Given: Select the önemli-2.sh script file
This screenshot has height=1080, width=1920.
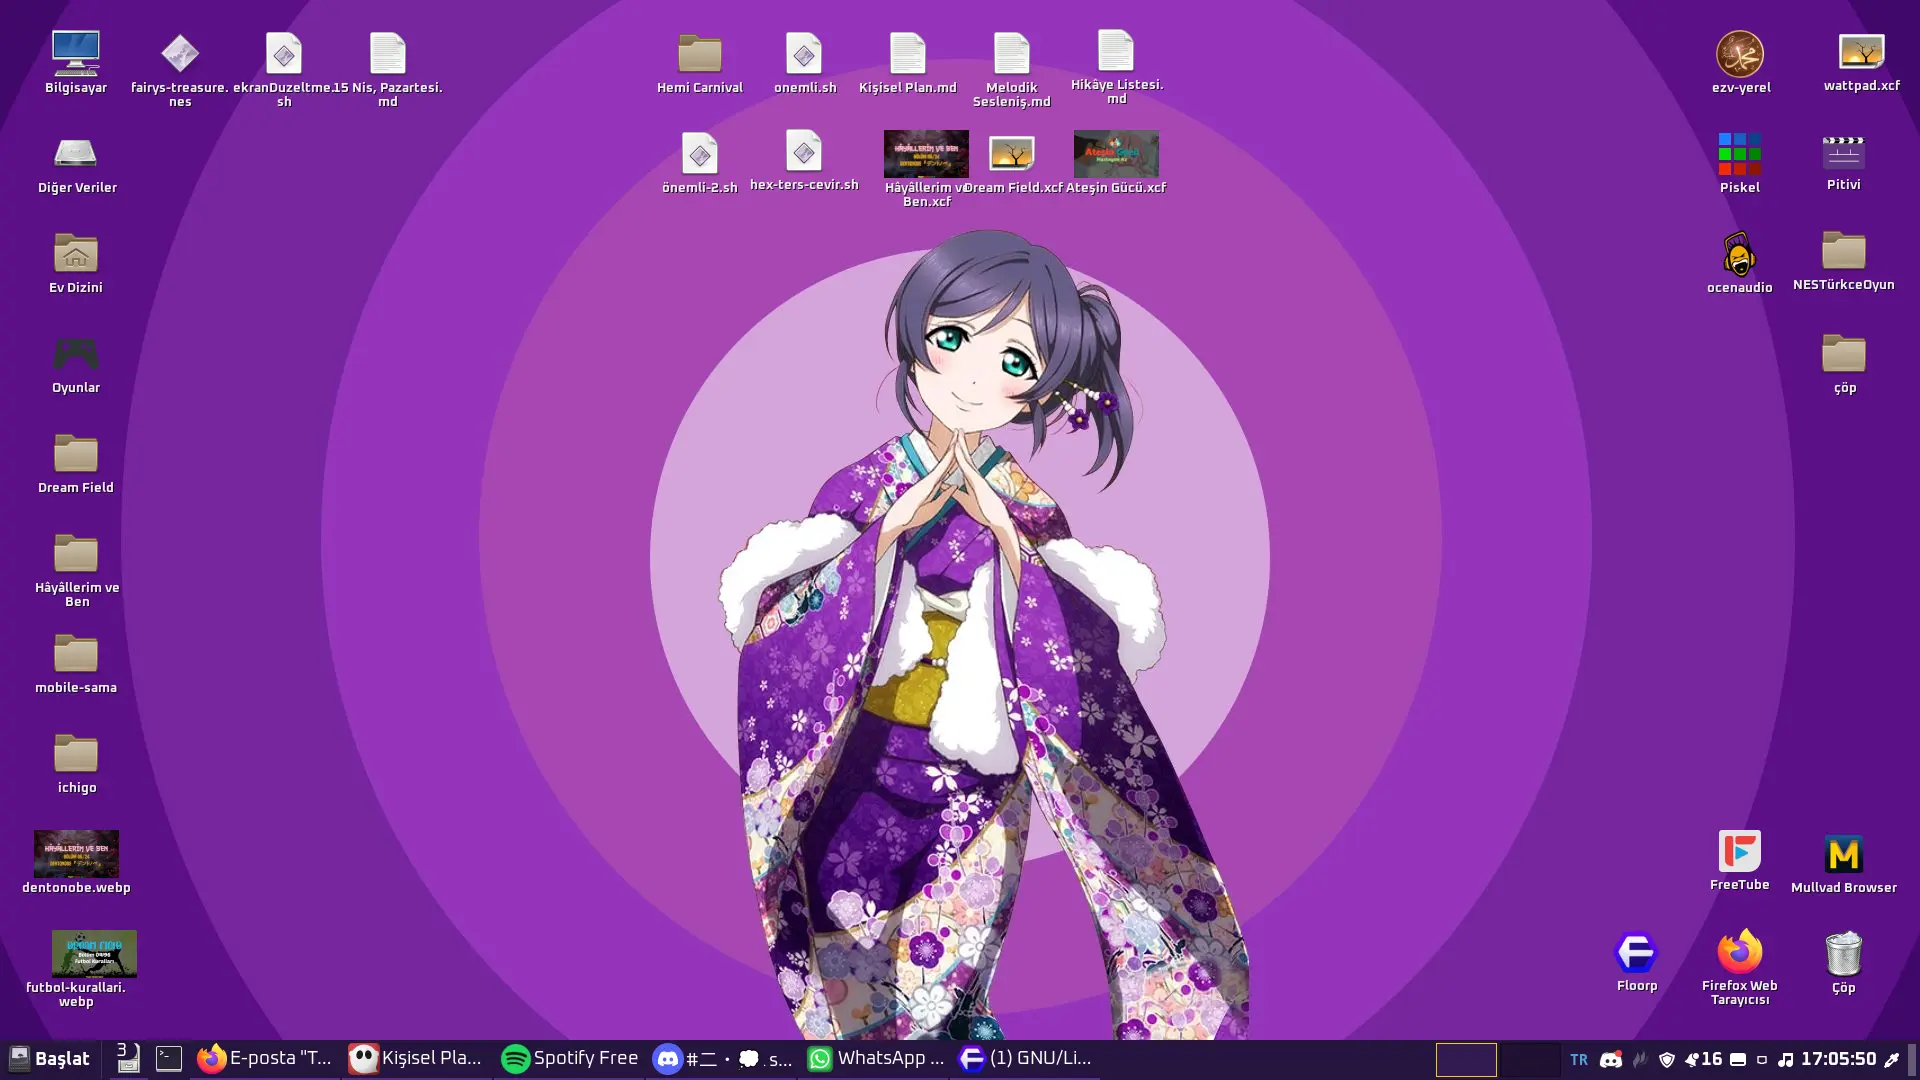Looking at the screenshot, I should click(x=700, y=154).
